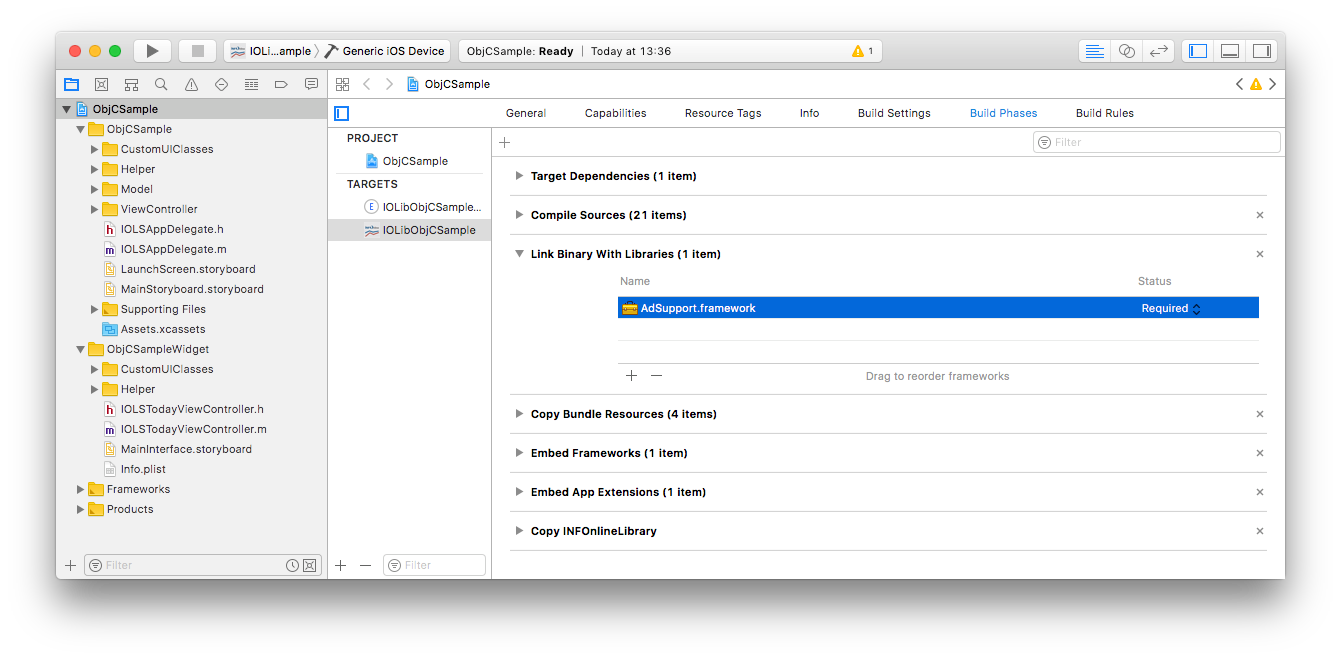Open the Find navigator search icon
The height and width of the screenshot is (659, 1341).
(161, 84)
